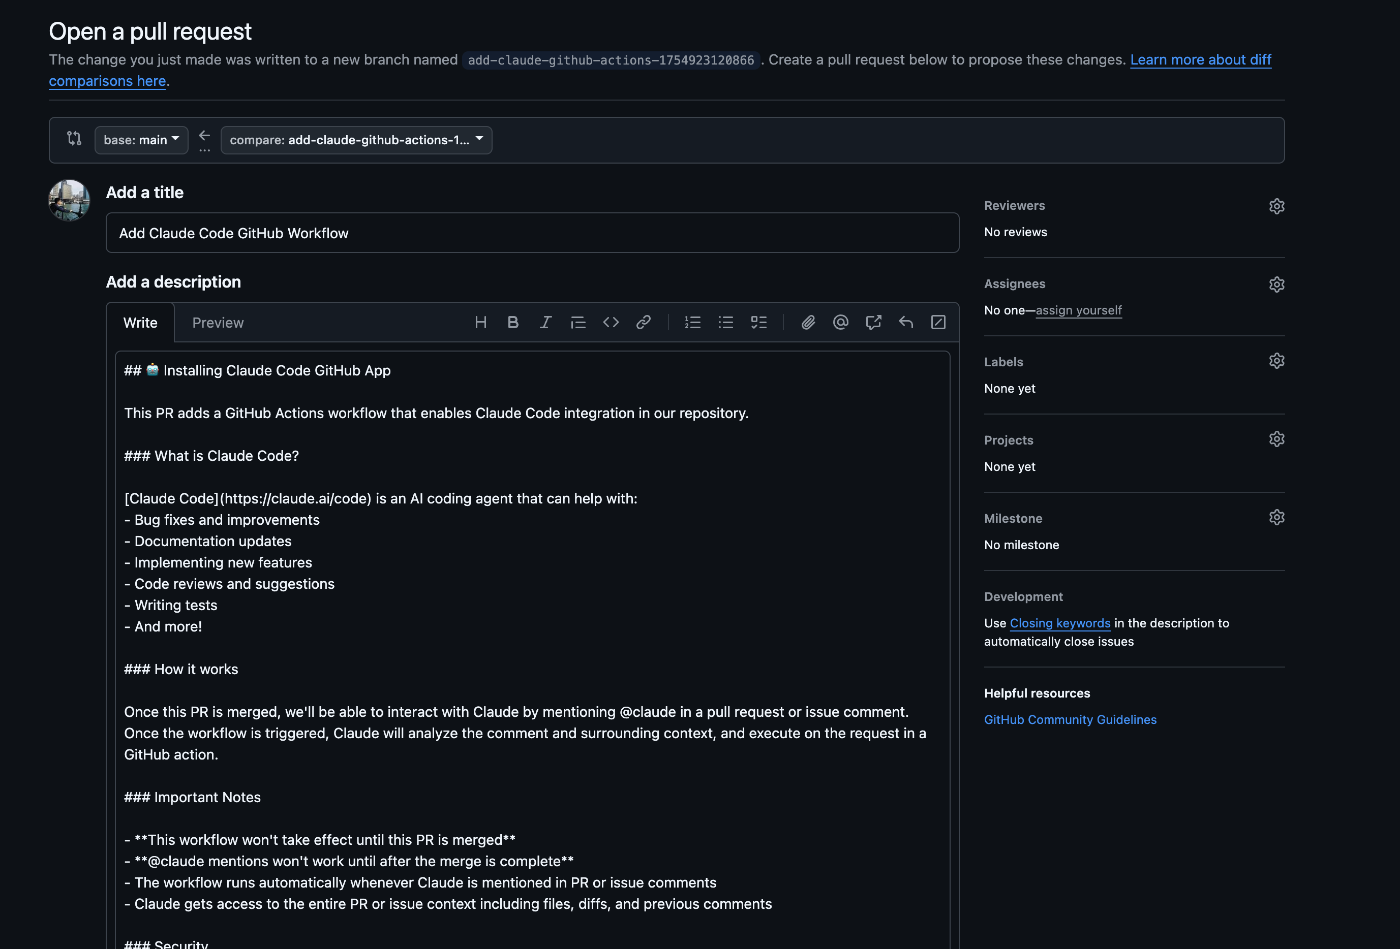Viewport: 1400px width, 949px height.
Task: Click the branch name add-claude-github-actions-1754923120866
Action: click(611, 60)
